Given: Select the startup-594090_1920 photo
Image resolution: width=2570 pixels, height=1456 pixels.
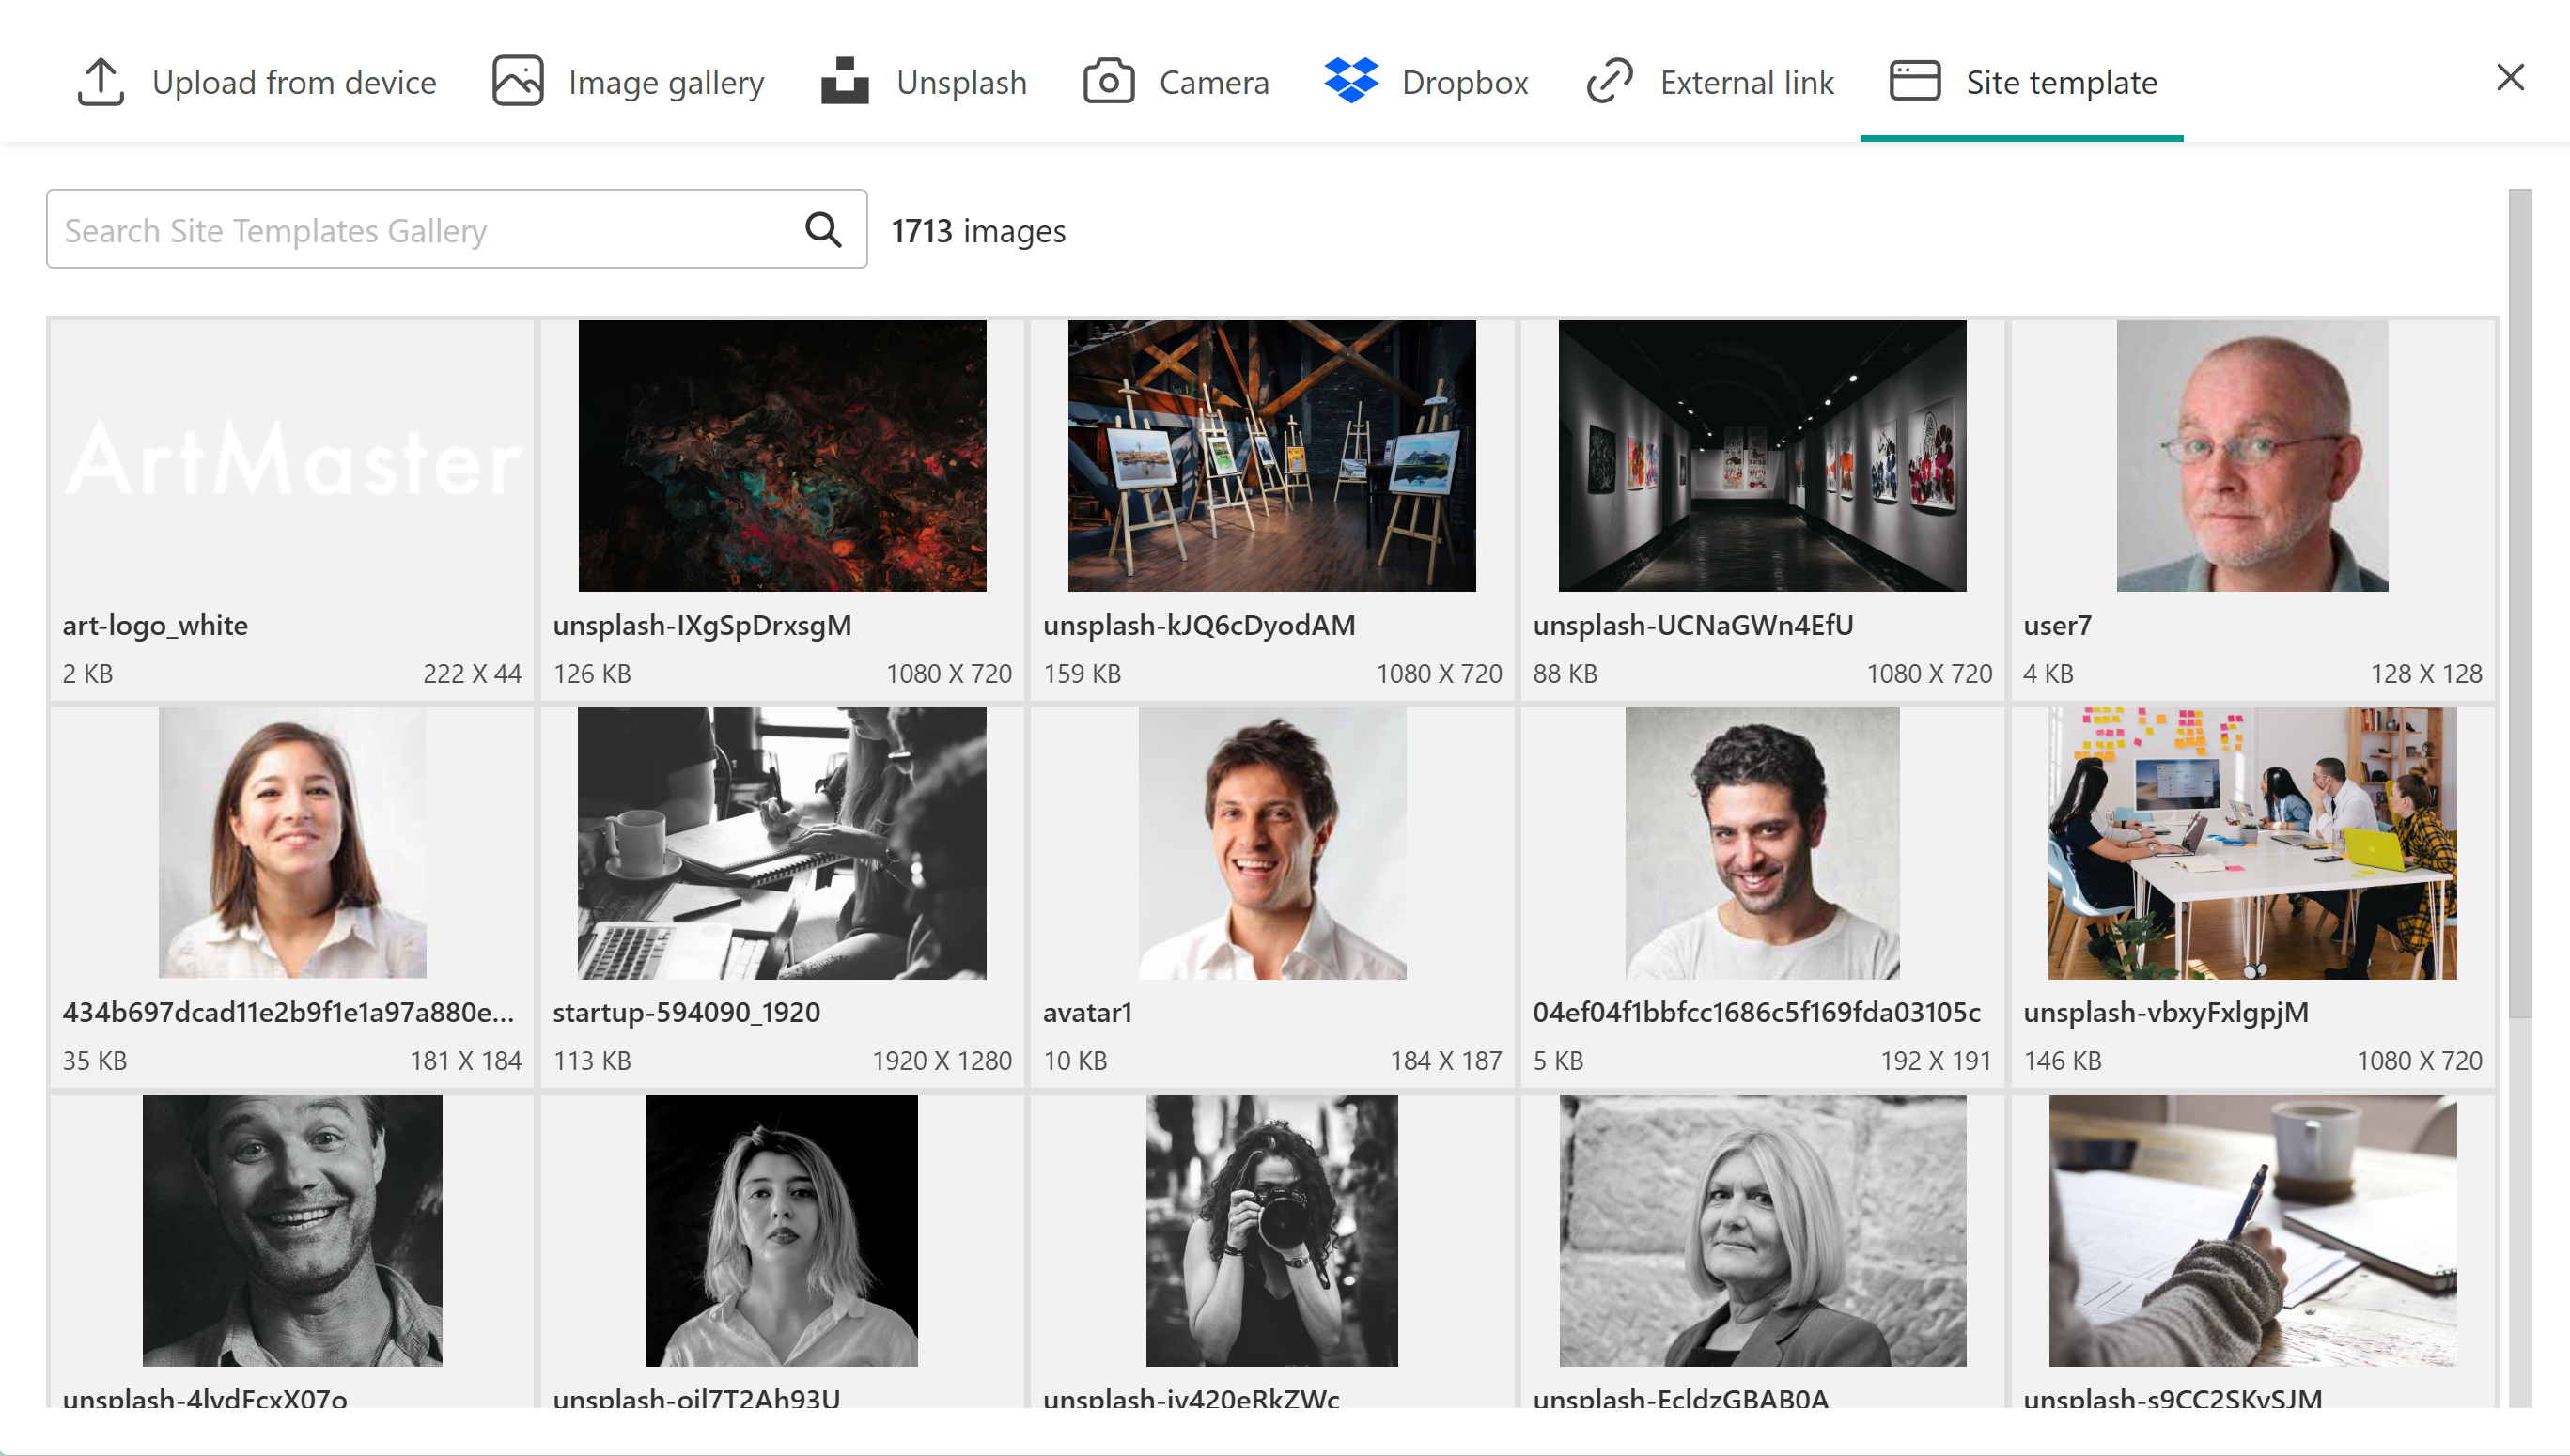Looking at the screenshot, I should pos(781,843).
